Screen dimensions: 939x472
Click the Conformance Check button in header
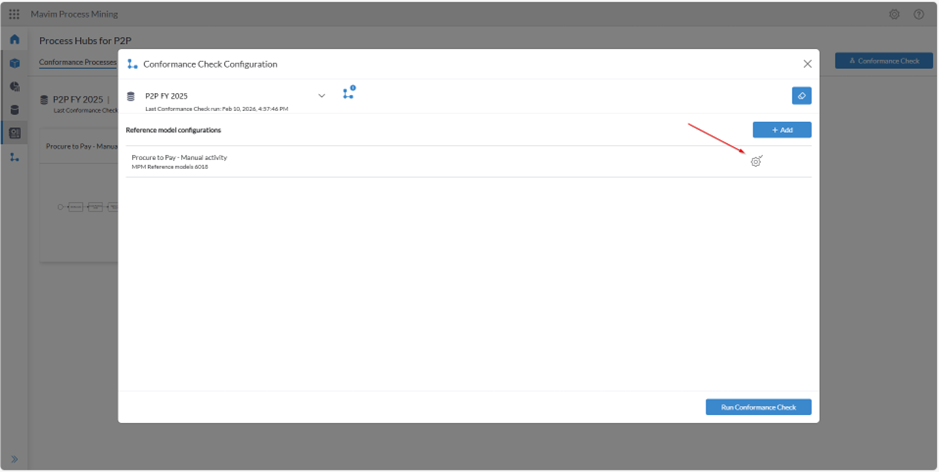(x=883, y=61)
